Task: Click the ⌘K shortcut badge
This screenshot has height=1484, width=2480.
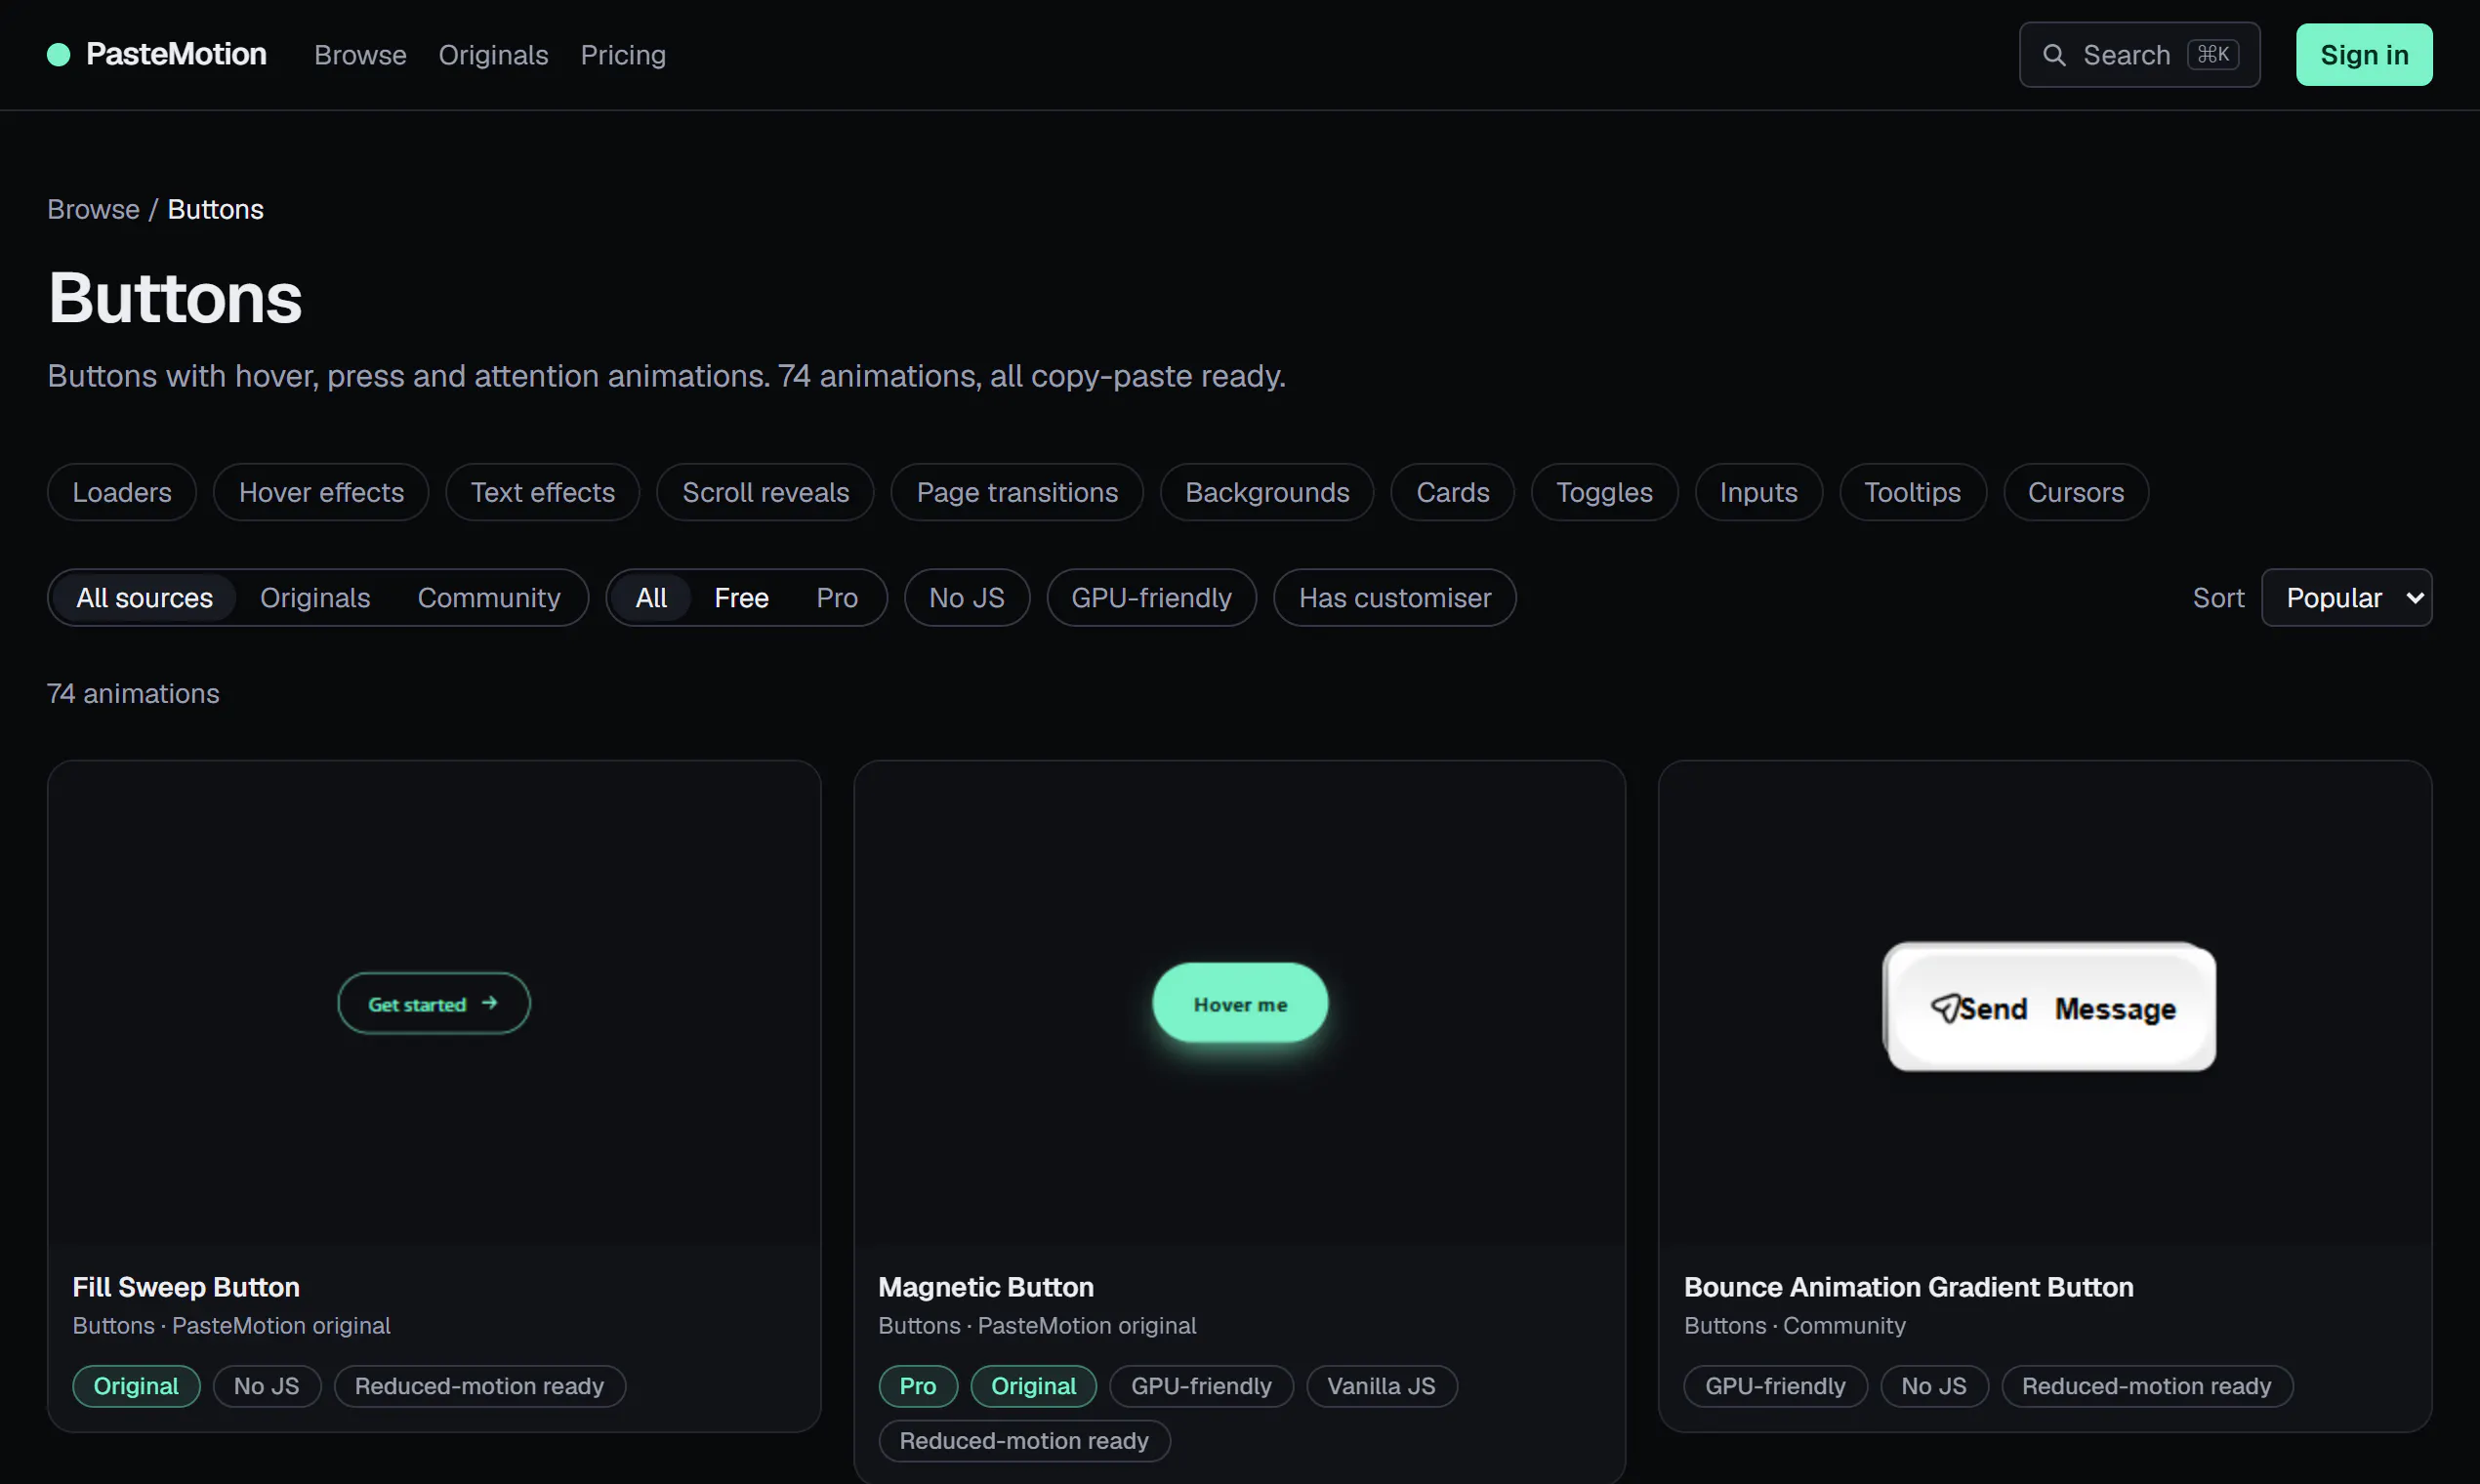Action: click(x=2212, y=54)
